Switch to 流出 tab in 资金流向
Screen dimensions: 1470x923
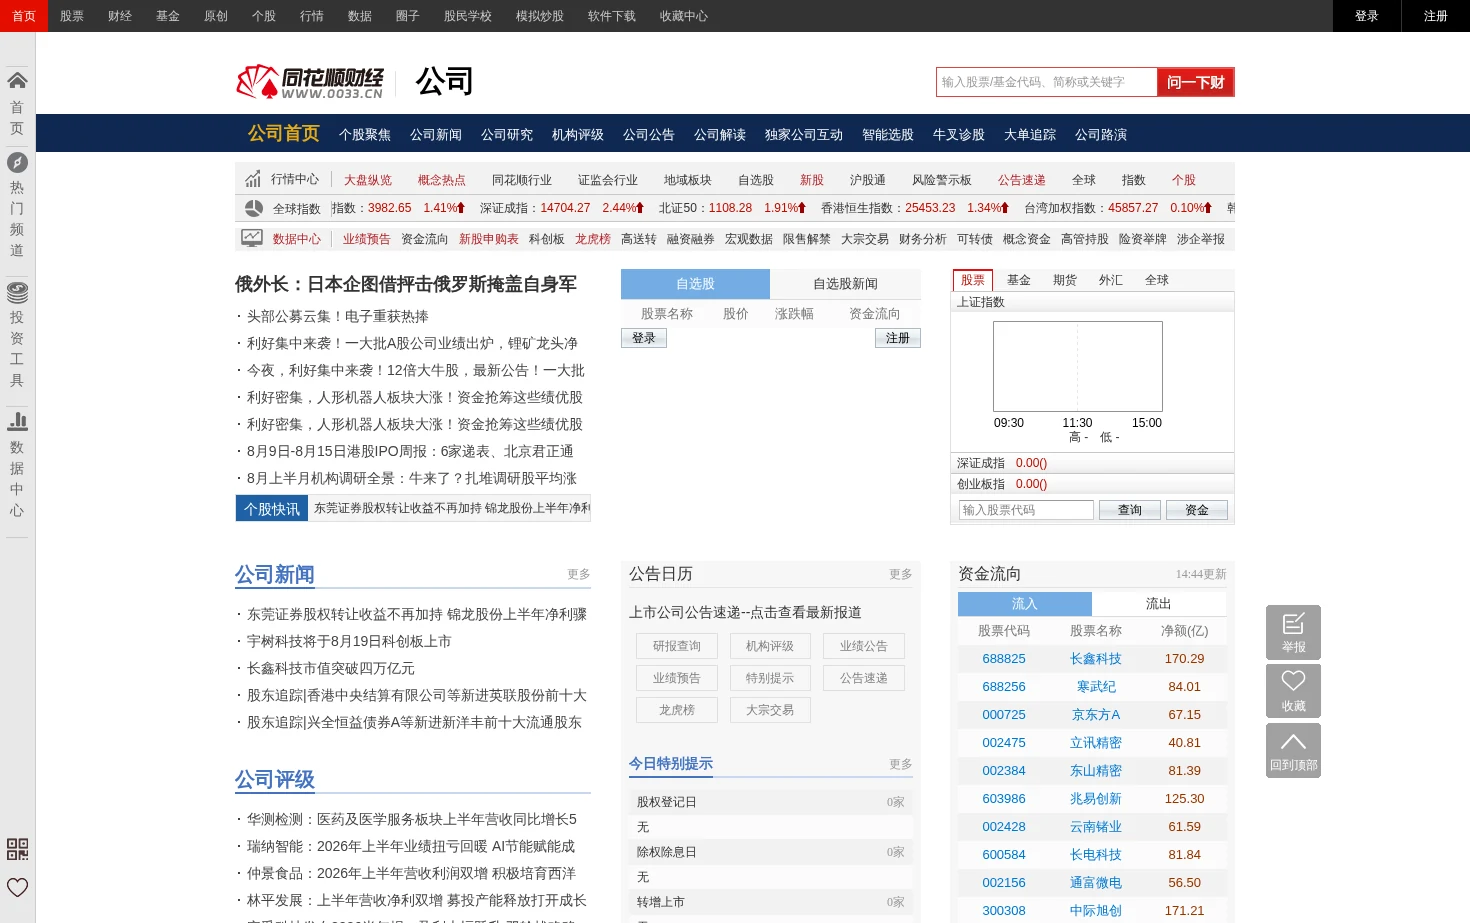1159,604
